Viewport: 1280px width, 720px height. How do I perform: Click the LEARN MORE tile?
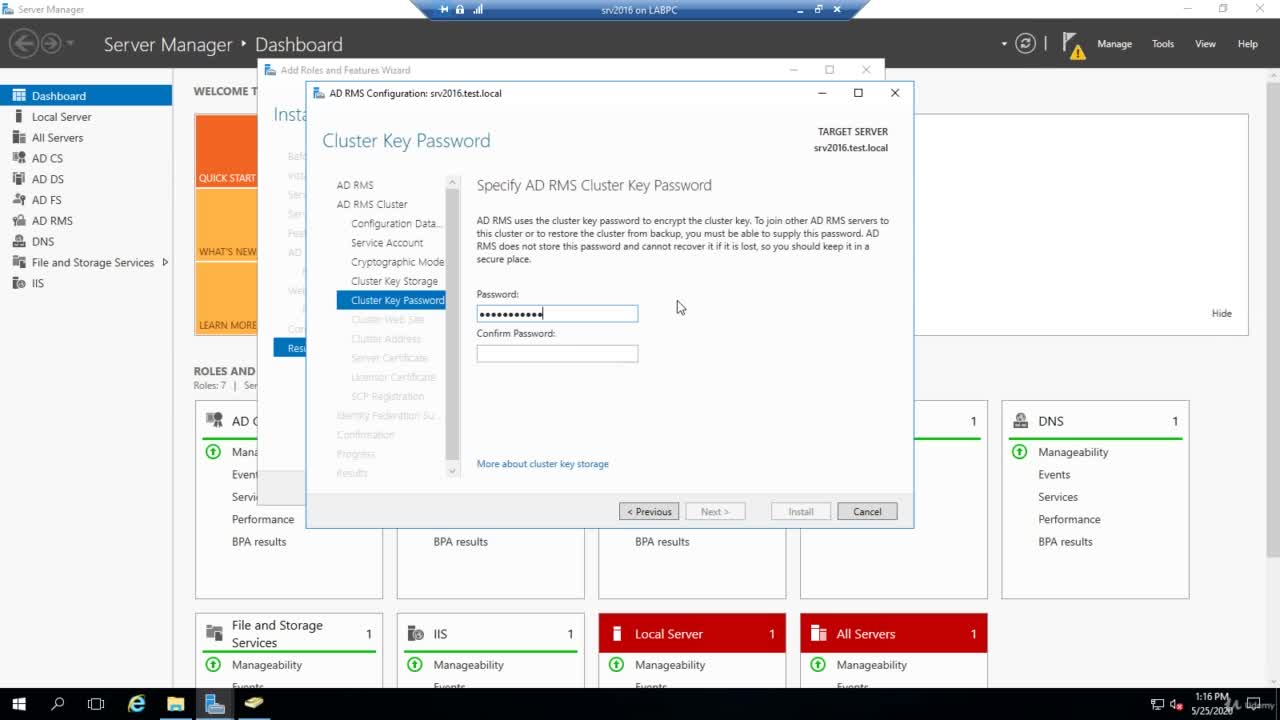pos(226,298)
